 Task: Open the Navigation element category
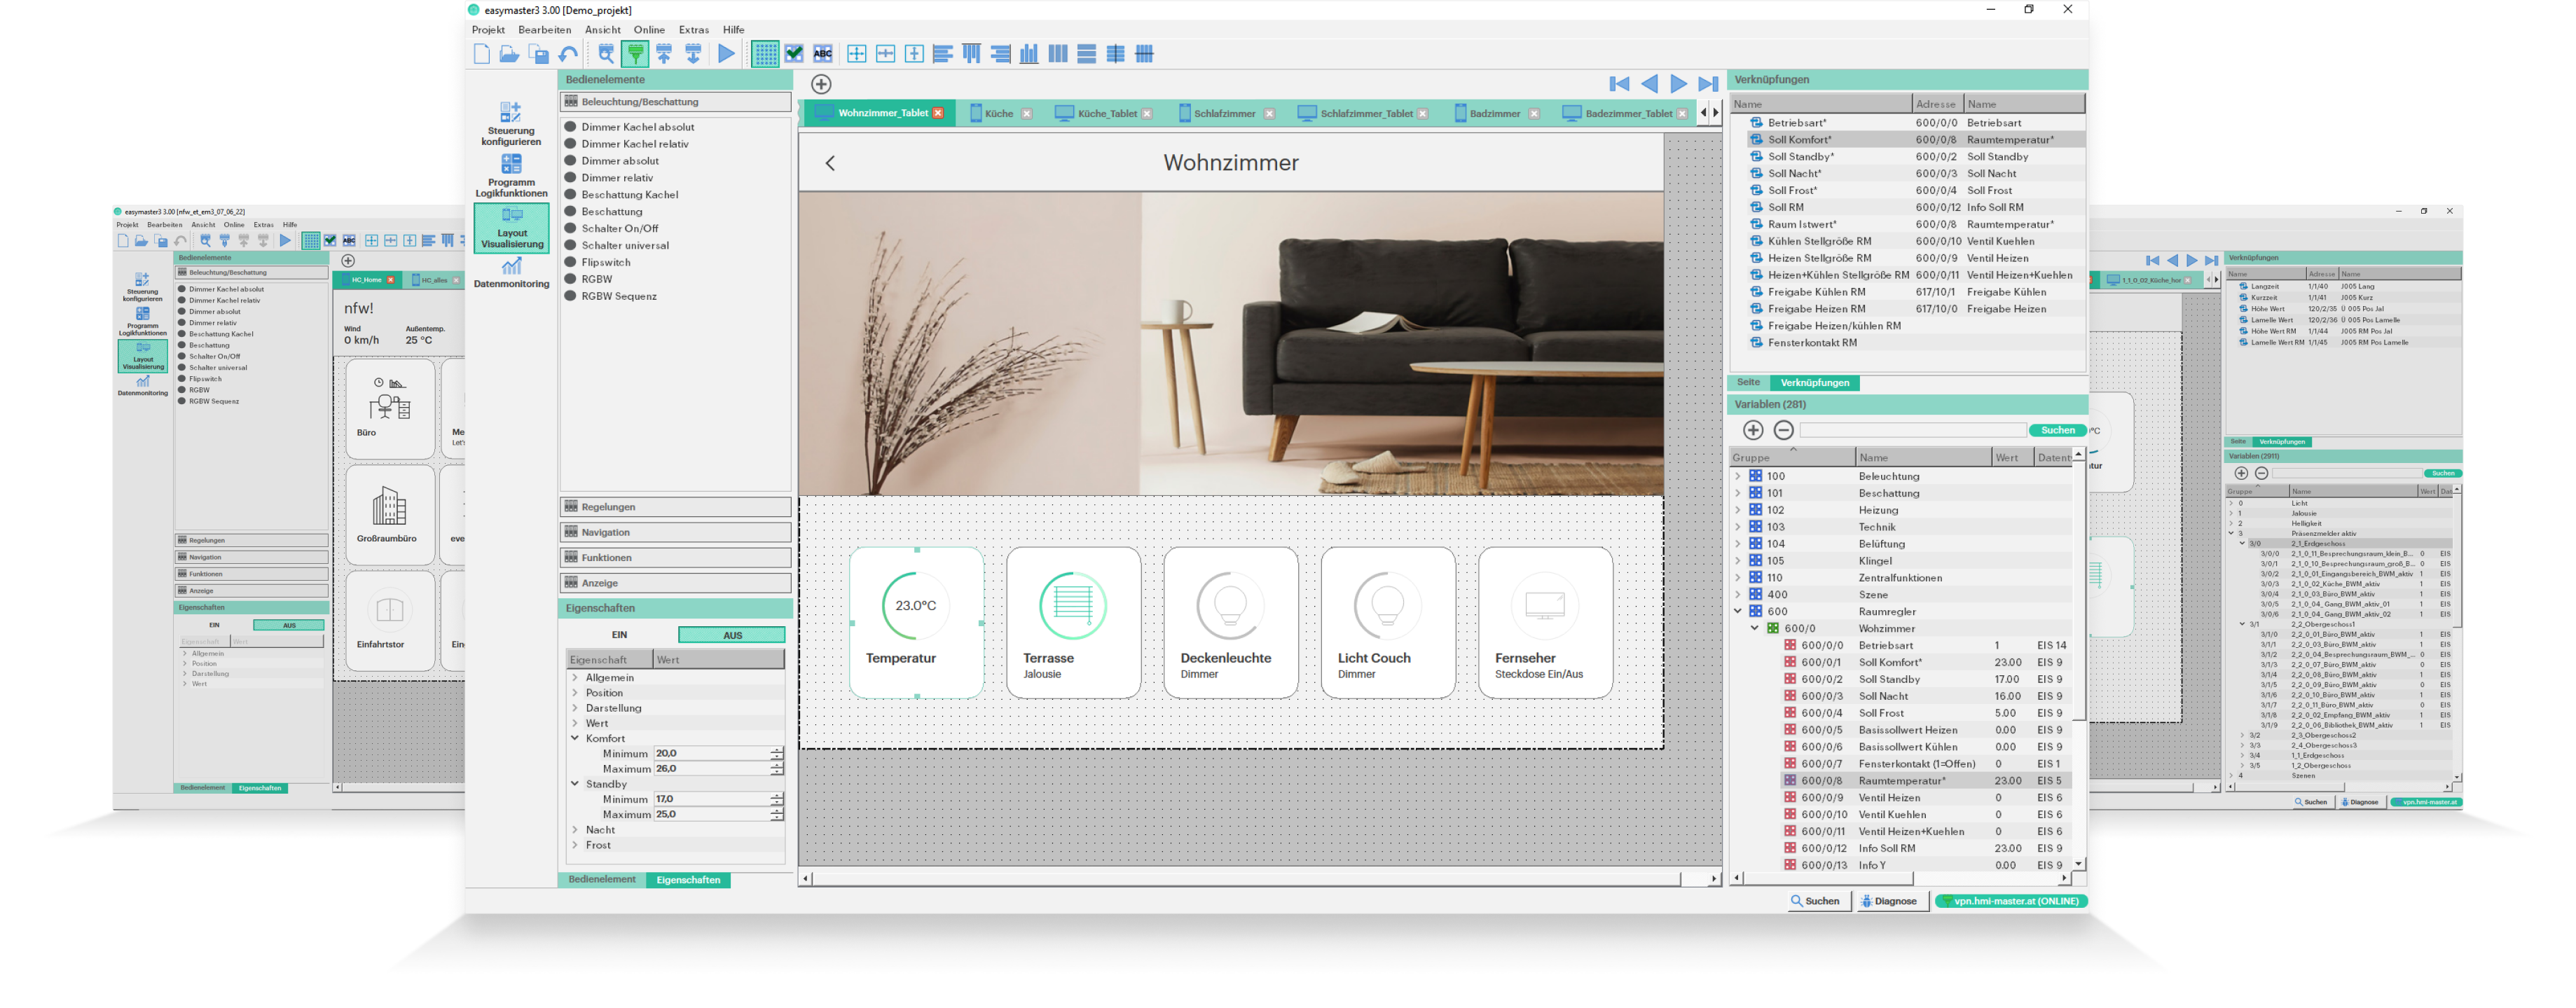[x=675, y=533]
